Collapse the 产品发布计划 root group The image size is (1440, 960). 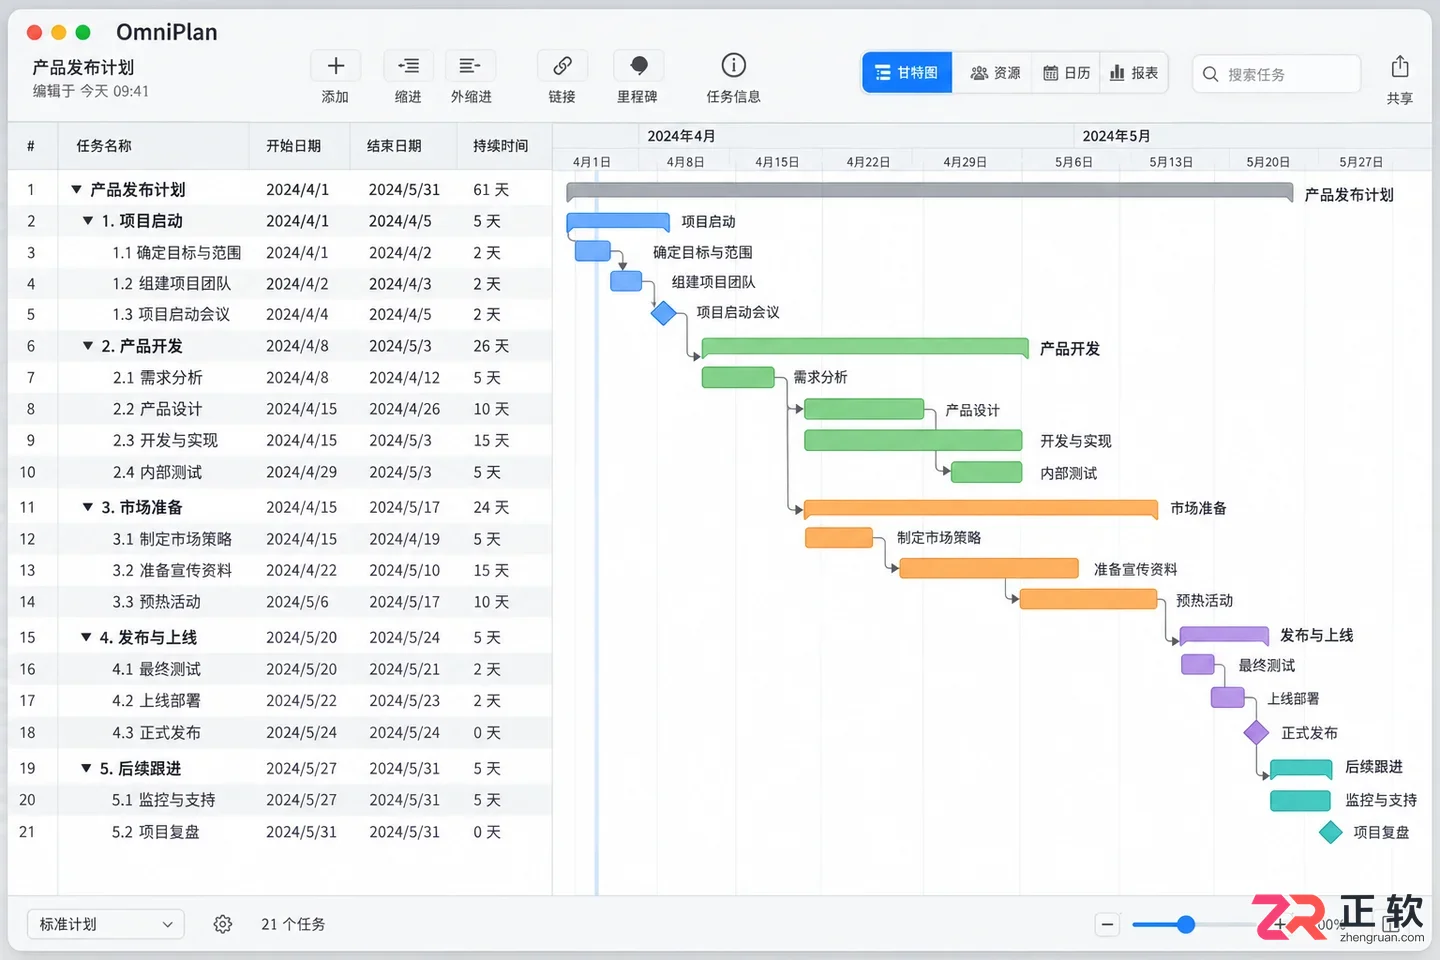(76, 189)
